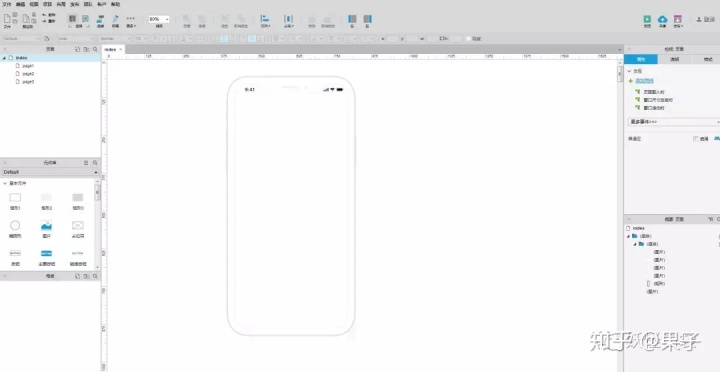Collapse the index page tree arrow

tap(4, 58)
